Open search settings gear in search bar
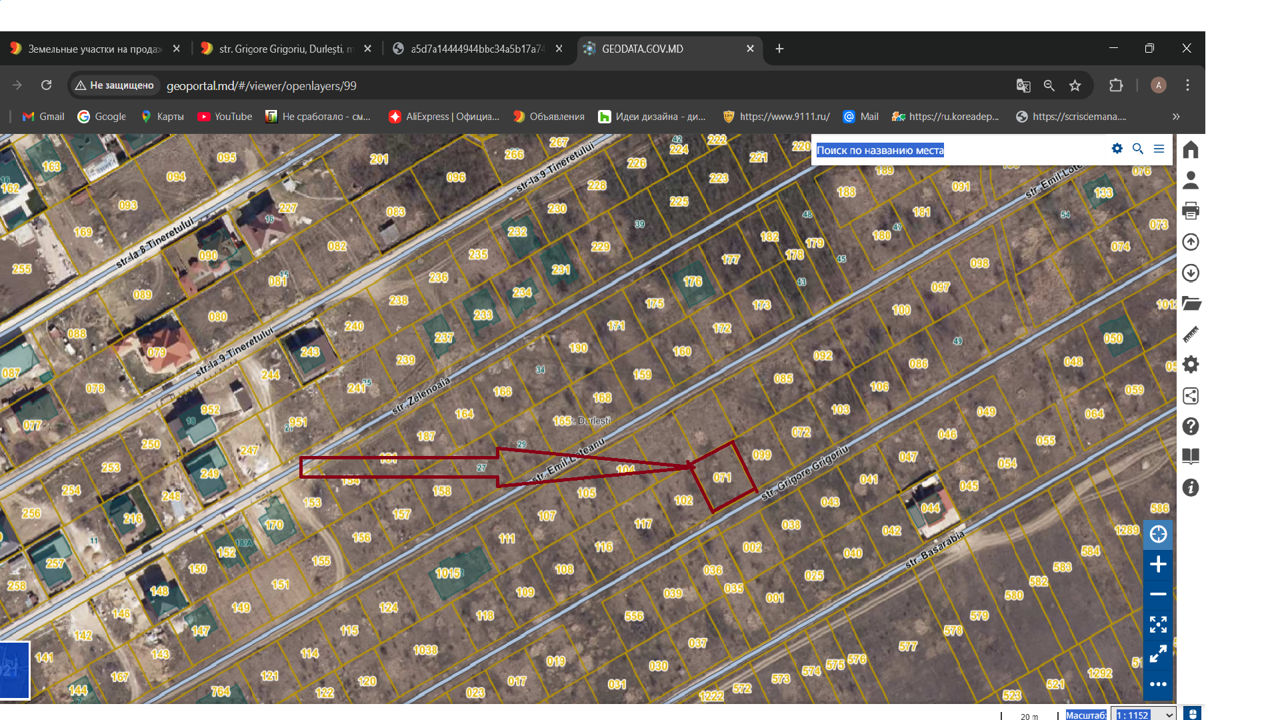The image size is (1280, 720). coord(1117,149)
